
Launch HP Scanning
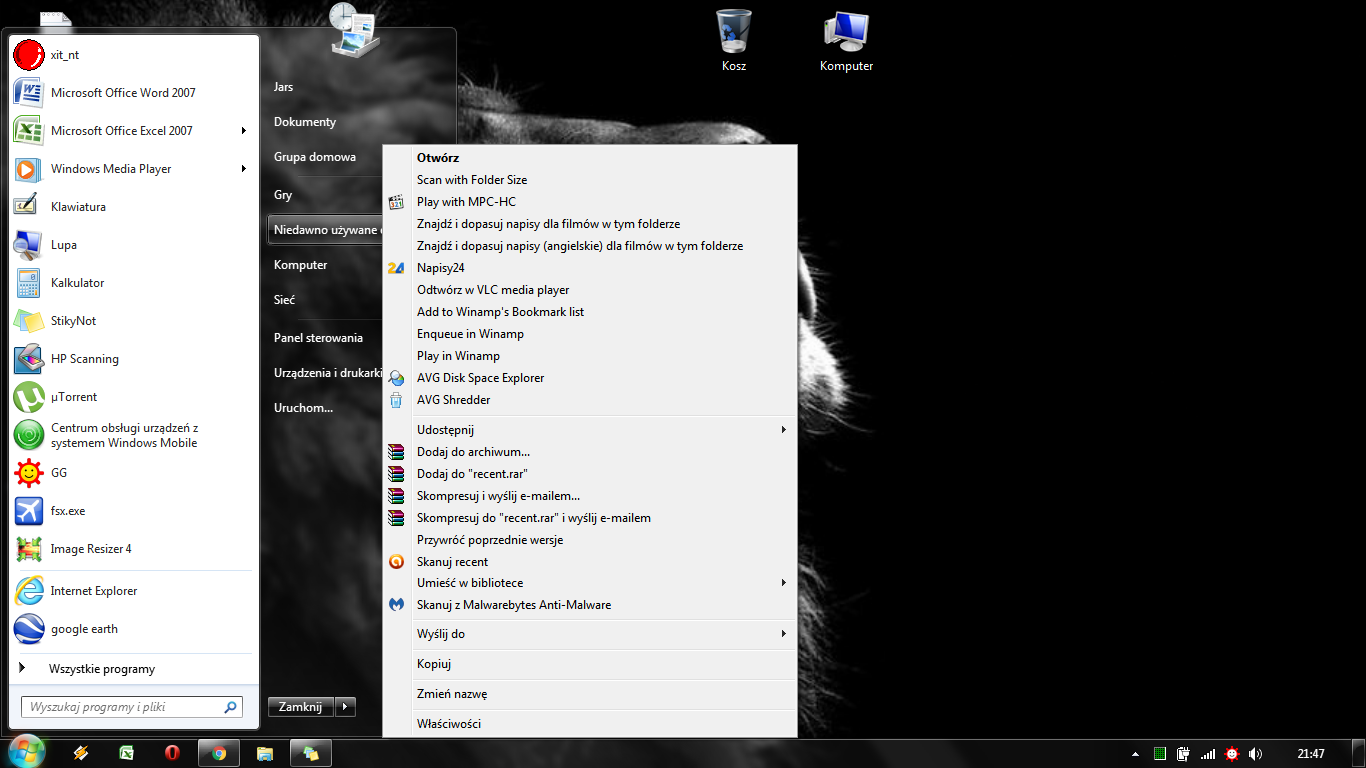(x=133, y=359)
